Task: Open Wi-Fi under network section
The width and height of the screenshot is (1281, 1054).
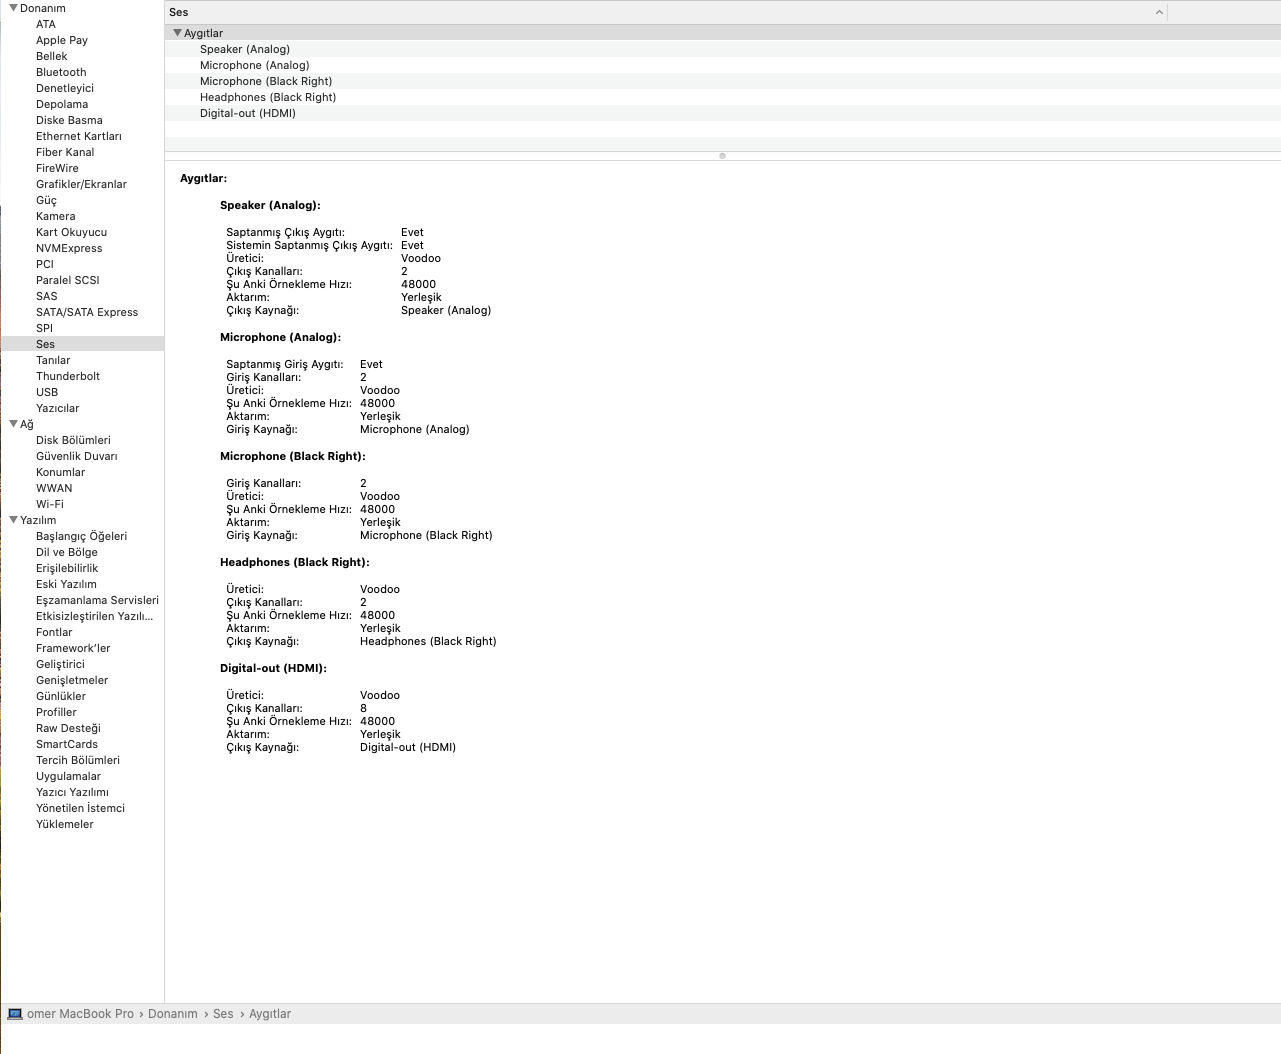Action: [50, 504]
